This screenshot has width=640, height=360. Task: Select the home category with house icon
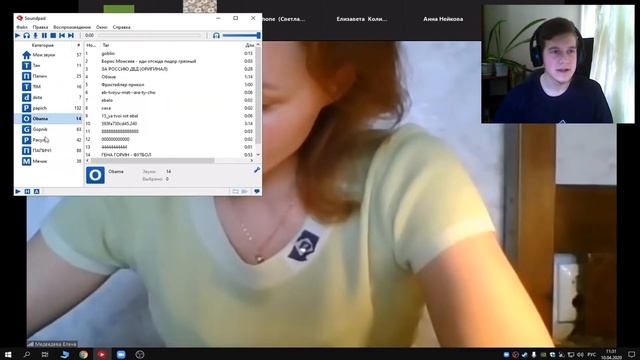pyautogui.click(x=49, y=55)
